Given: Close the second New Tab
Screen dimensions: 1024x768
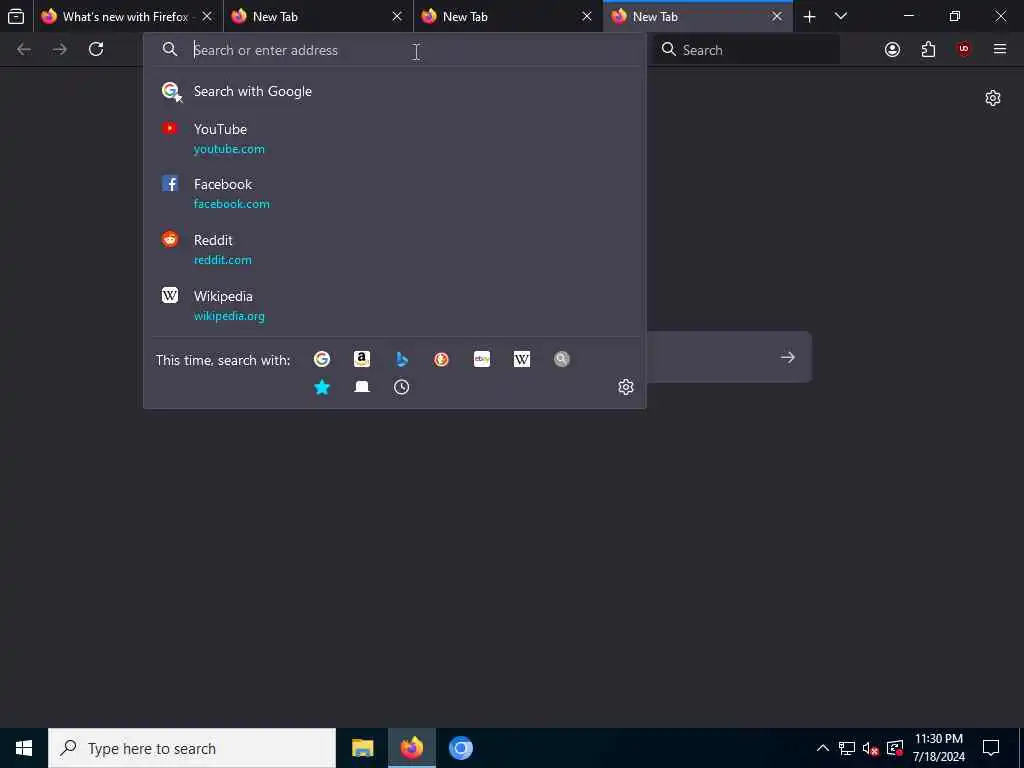Looking at the screenshot, I should pyautogui.click(x=397, y=16).
